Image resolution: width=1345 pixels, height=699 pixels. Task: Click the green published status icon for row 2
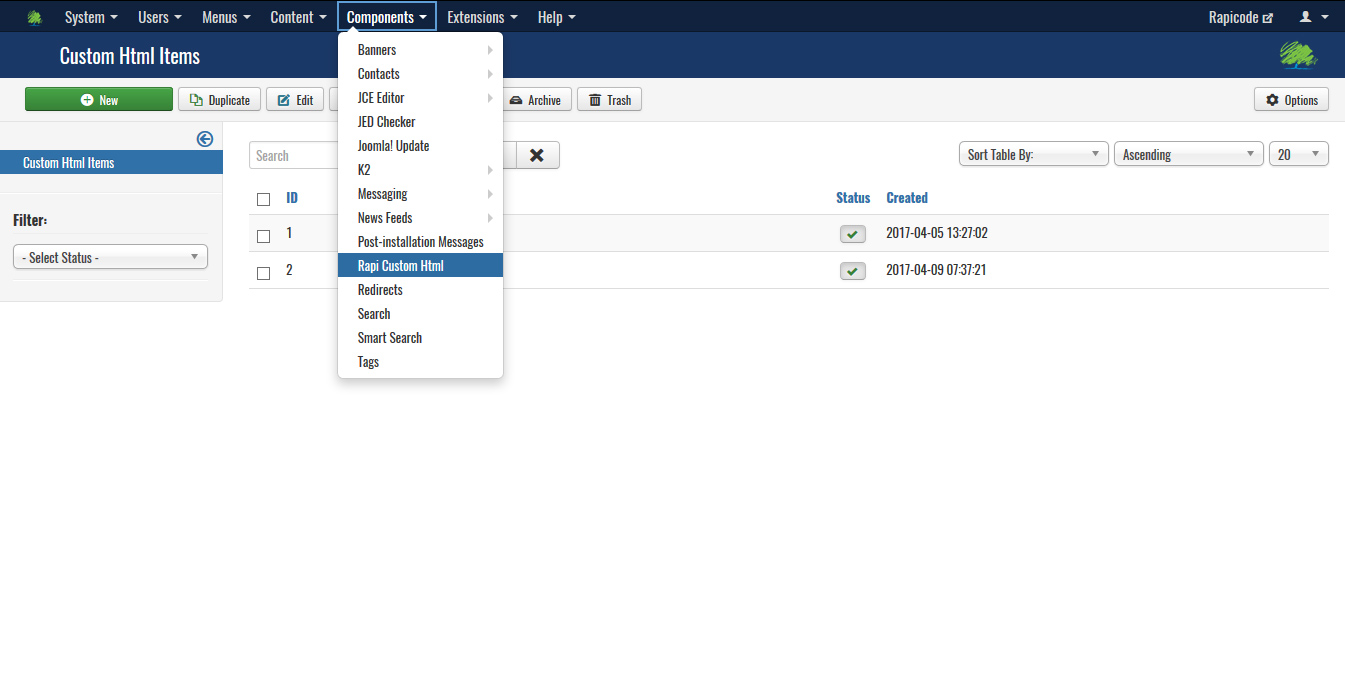tap(853, 271)
